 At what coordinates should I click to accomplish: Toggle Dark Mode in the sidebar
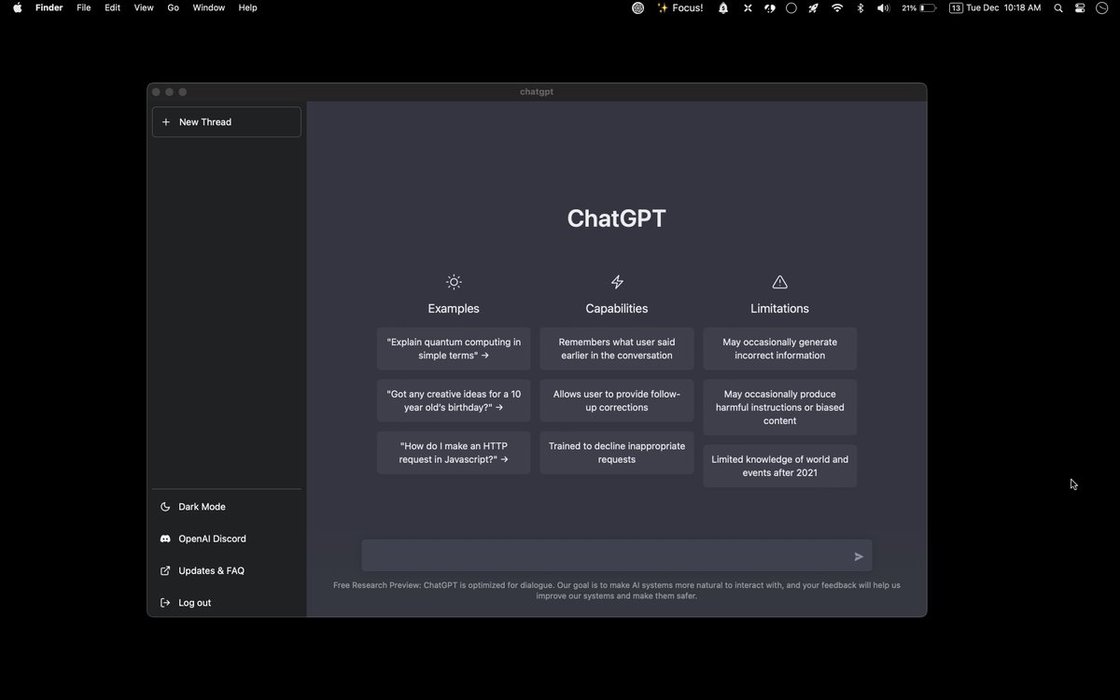pos(201,507)
